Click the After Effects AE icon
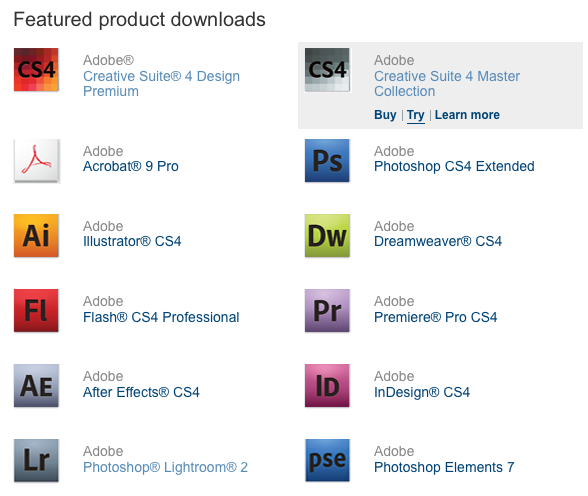The width and height of the screenshot is (588, 496). (36, 385)
